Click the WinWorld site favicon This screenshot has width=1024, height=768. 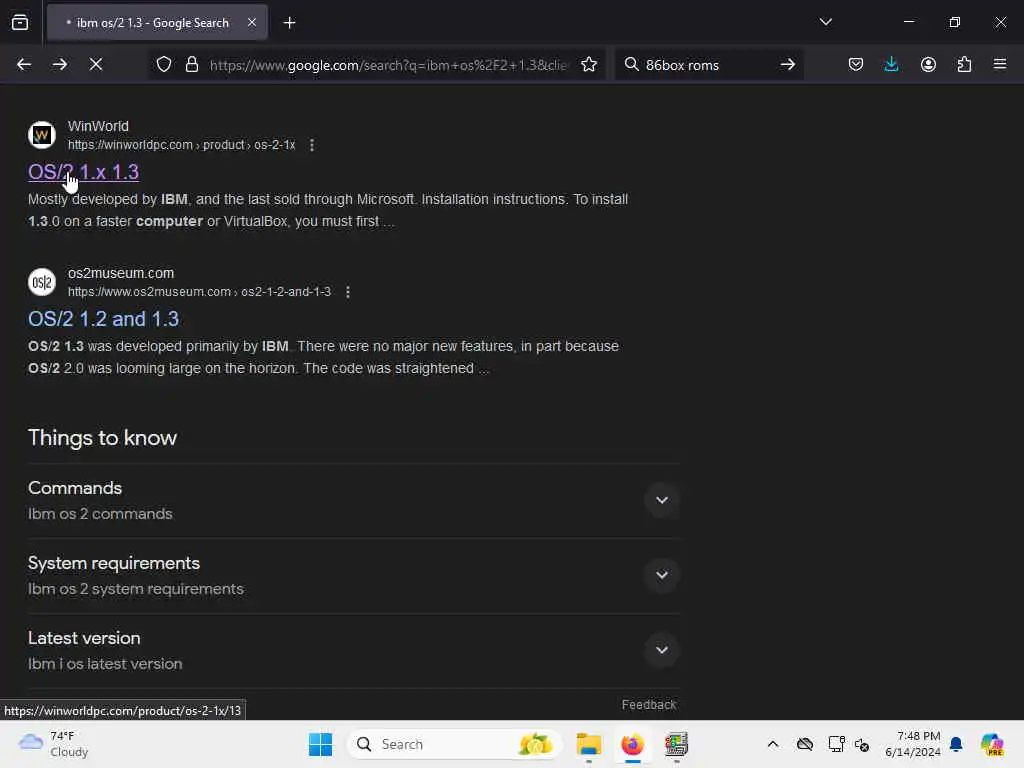click(42, 135)
